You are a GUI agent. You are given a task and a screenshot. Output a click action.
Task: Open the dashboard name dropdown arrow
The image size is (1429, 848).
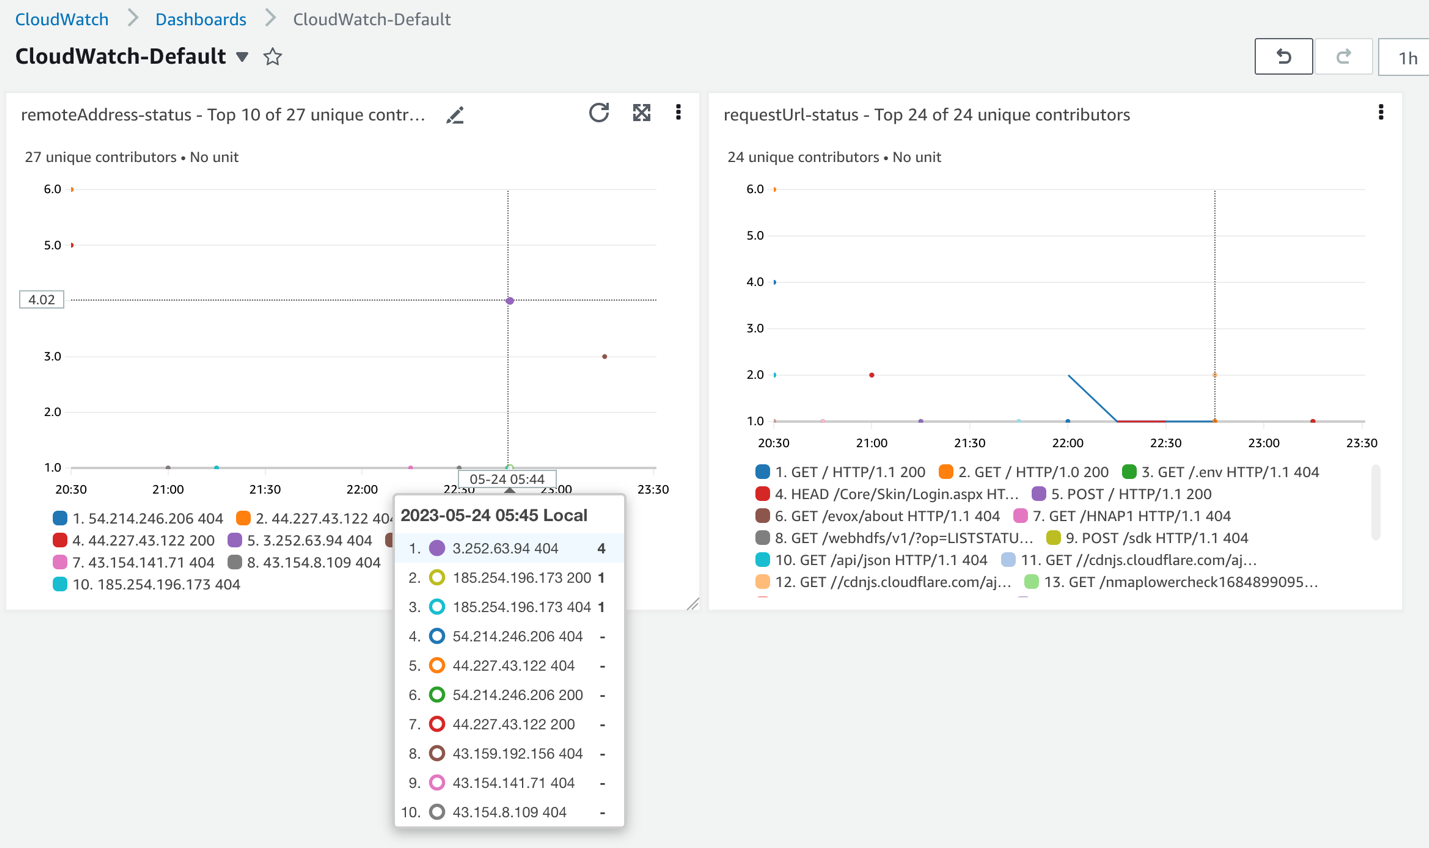point(242,57)
